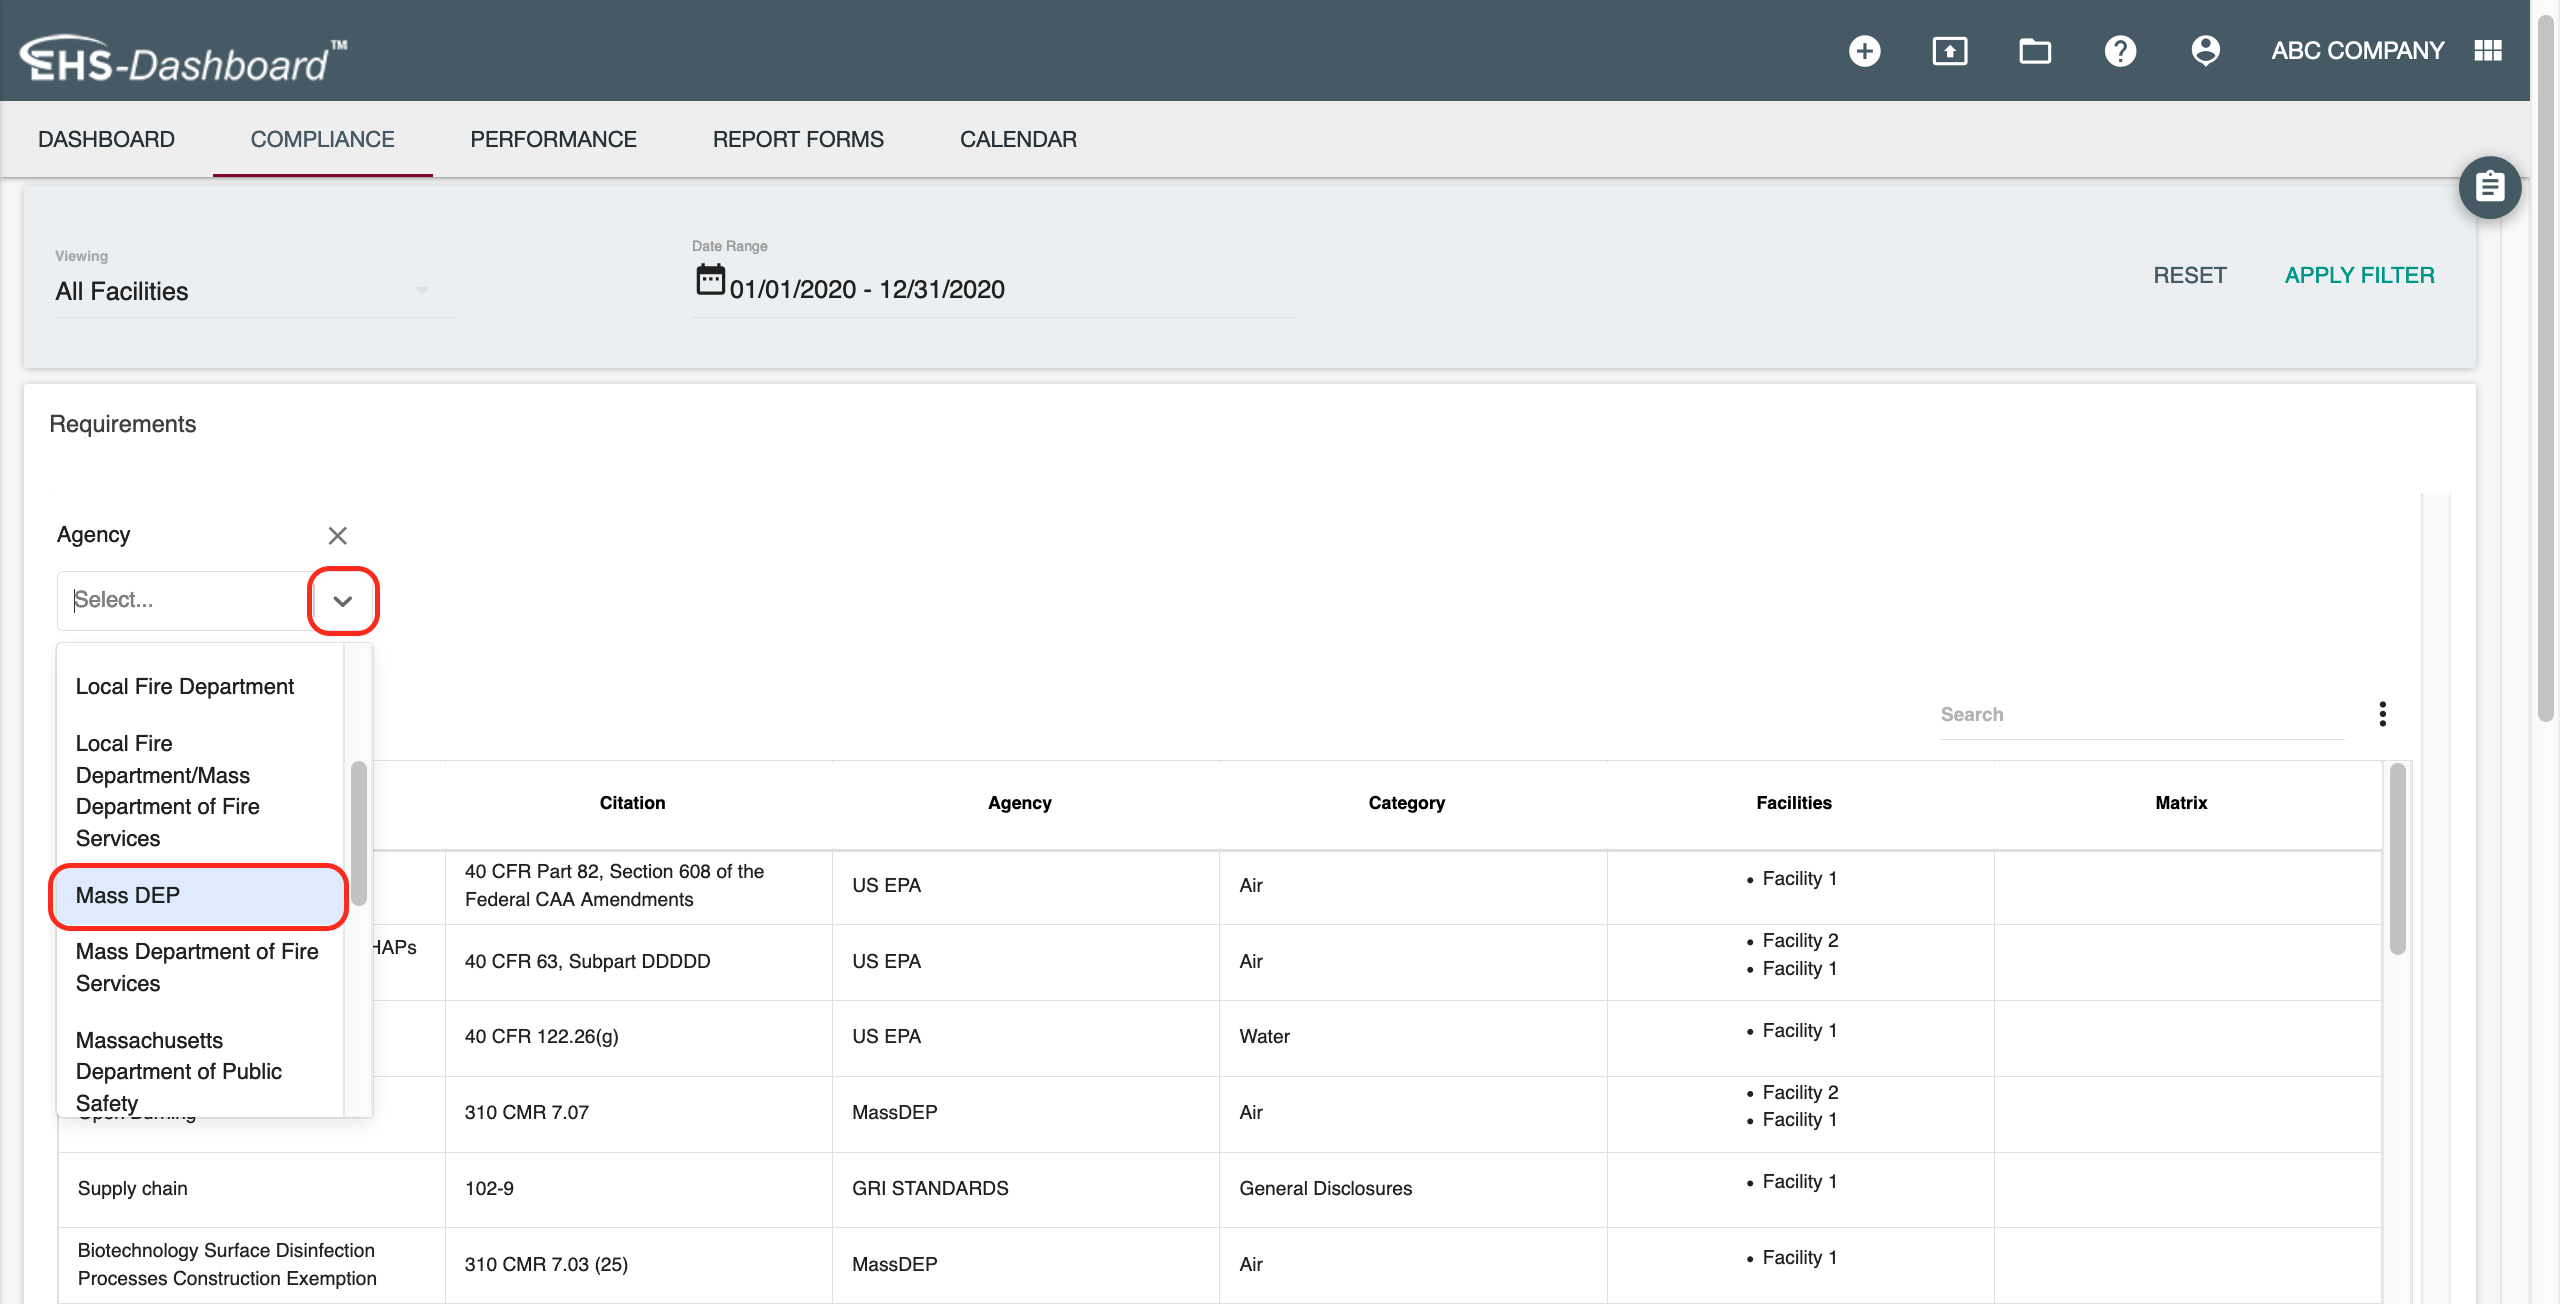The image size is (2560, 1304).
Task: Open the user account profile icon
Action: pos(2205,51)
